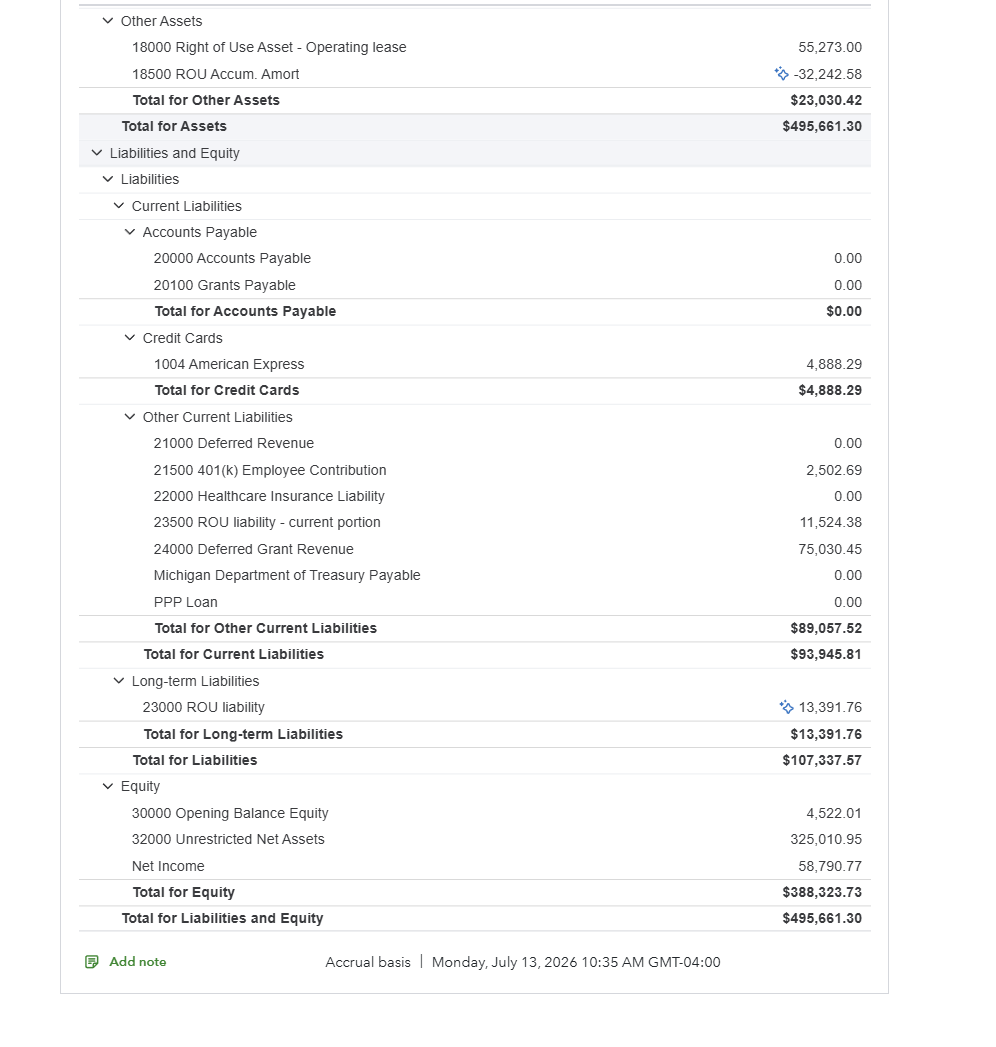
Task: Collapse the Other Current Liabilities chevron
Action: coord(130,417)
